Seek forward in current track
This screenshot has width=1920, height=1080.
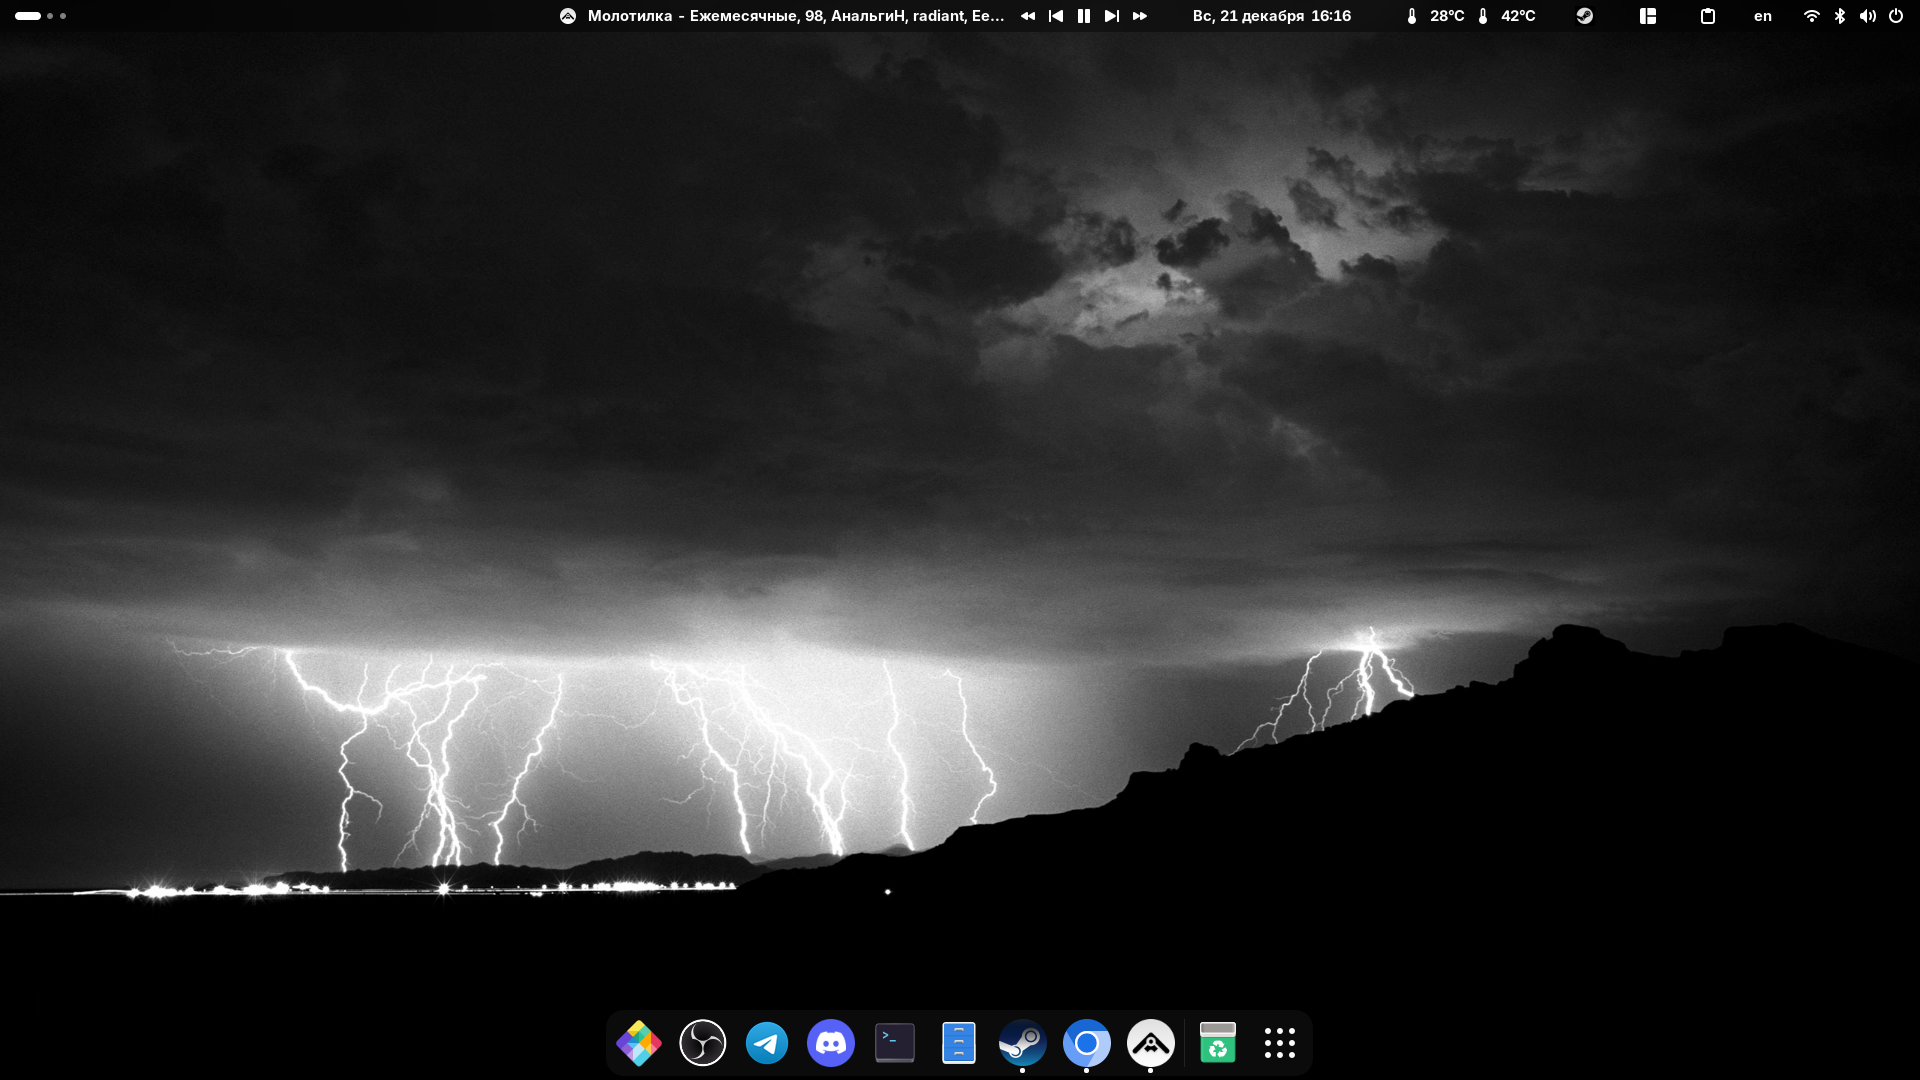tap(1139, 16)
